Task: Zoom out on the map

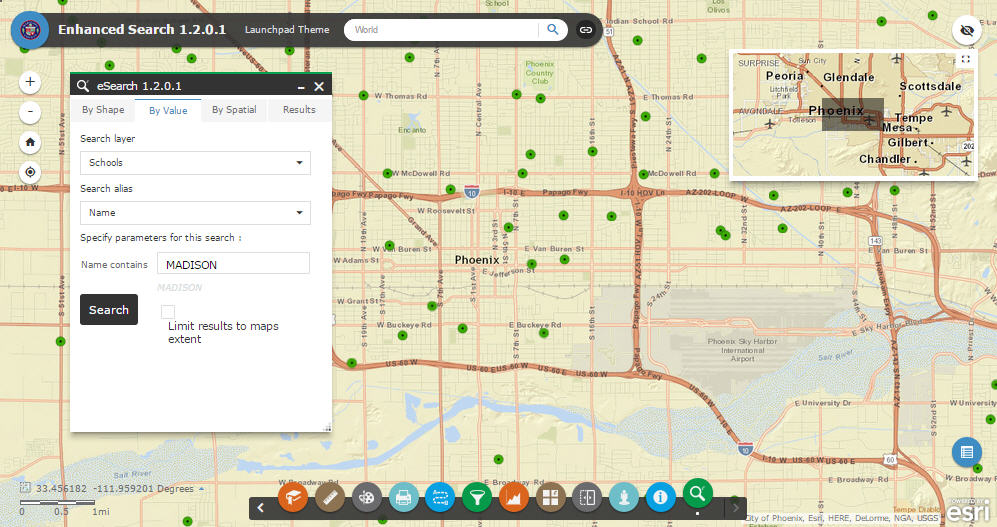Action: point(30,112)
